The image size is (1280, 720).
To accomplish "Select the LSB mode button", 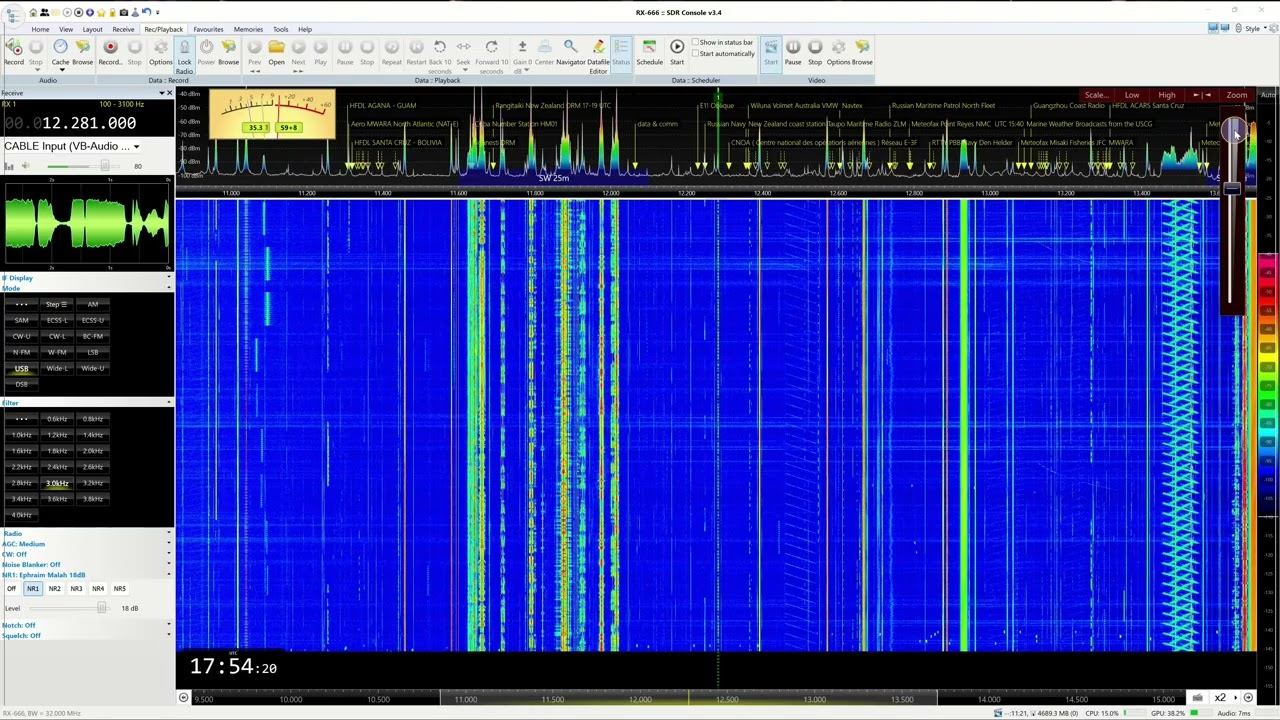I will (x=93, y=352).
